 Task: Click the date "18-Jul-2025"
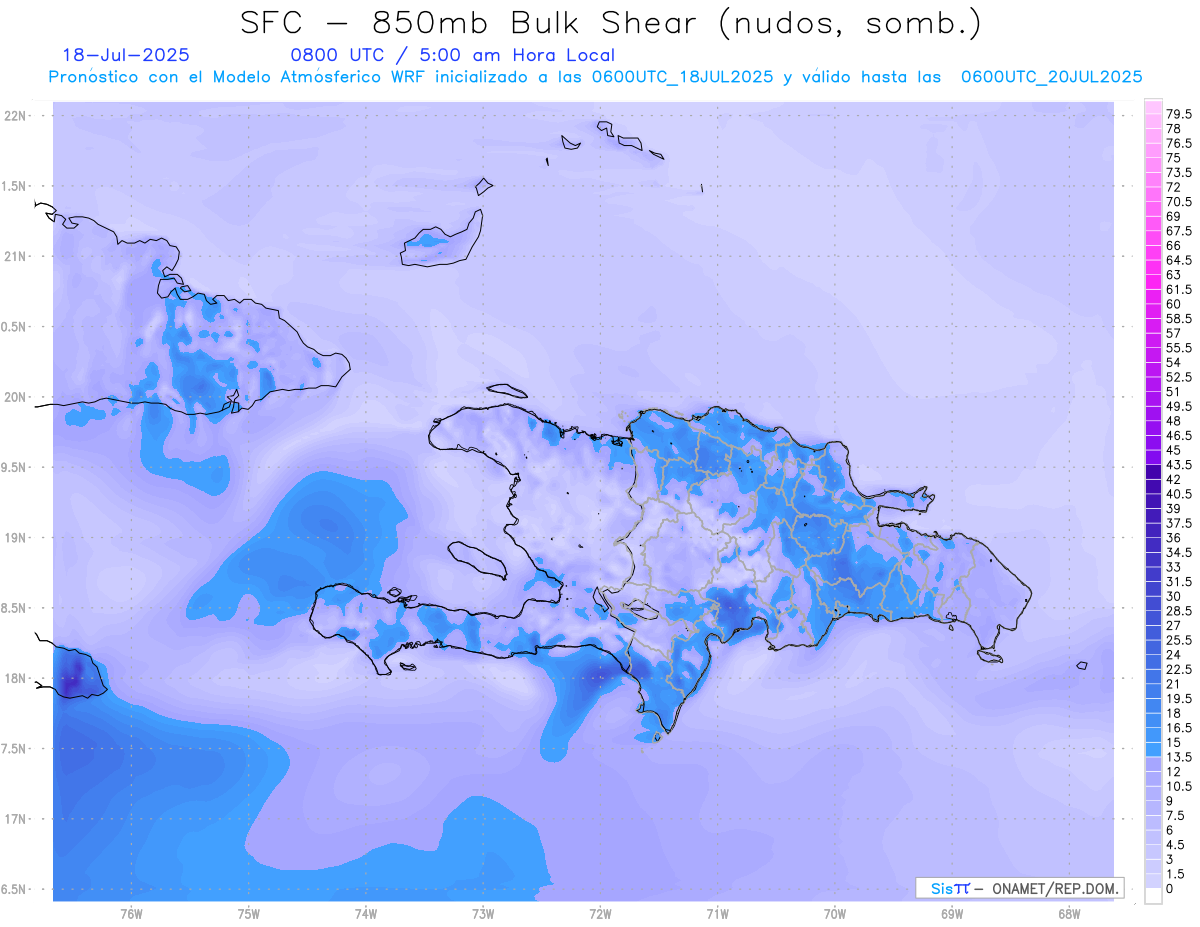(126, 55)
